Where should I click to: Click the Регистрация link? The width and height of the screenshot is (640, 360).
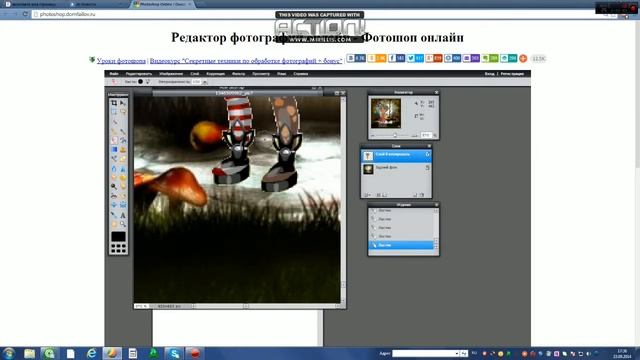512,74
